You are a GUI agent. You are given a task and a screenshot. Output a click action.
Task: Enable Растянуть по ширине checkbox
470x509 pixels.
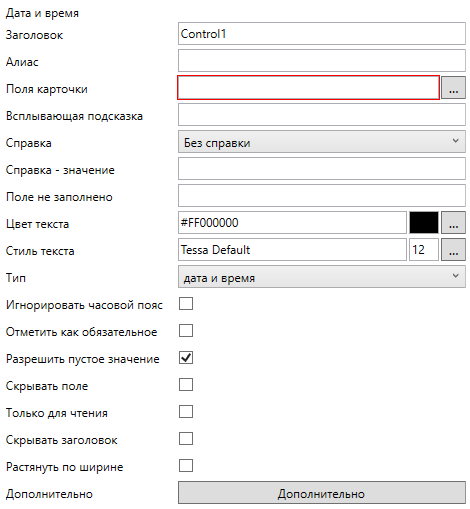pos(186,466)
